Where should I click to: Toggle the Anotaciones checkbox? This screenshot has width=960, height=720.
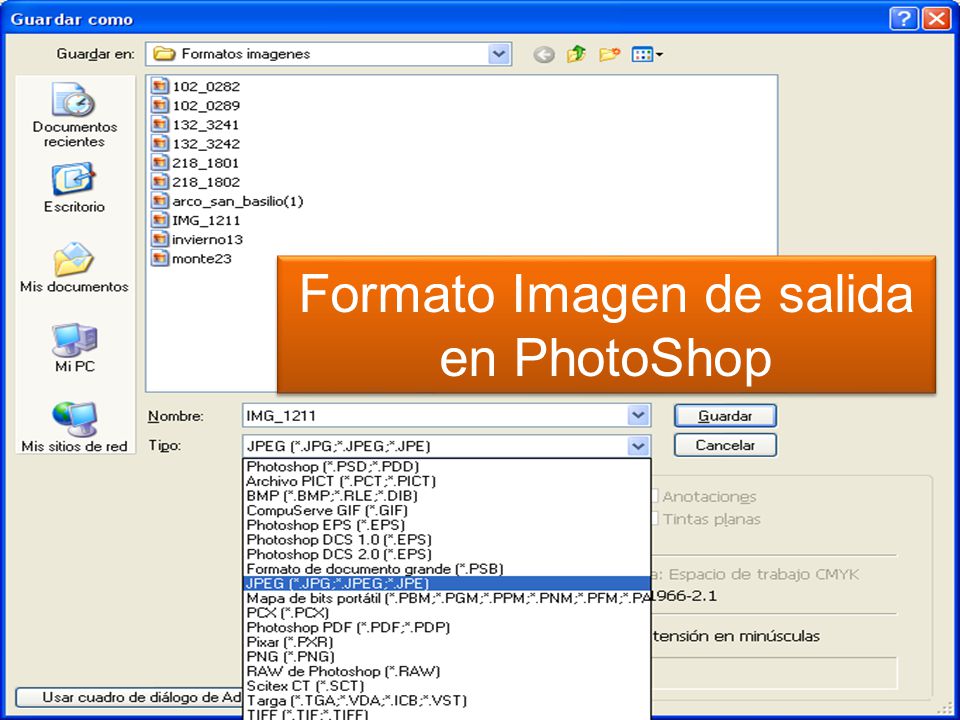(x=653, y=496)
